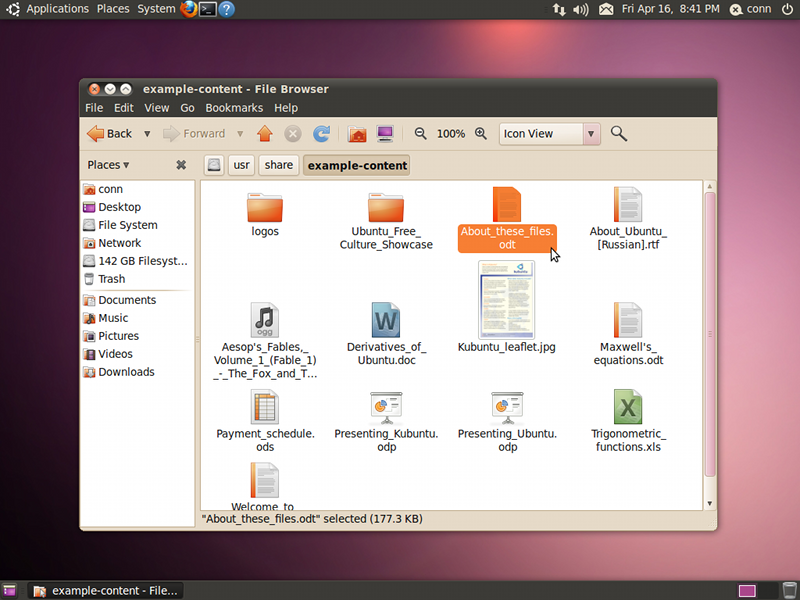
Task: Open the Bookmarks menu
Action: pos(234,108)
